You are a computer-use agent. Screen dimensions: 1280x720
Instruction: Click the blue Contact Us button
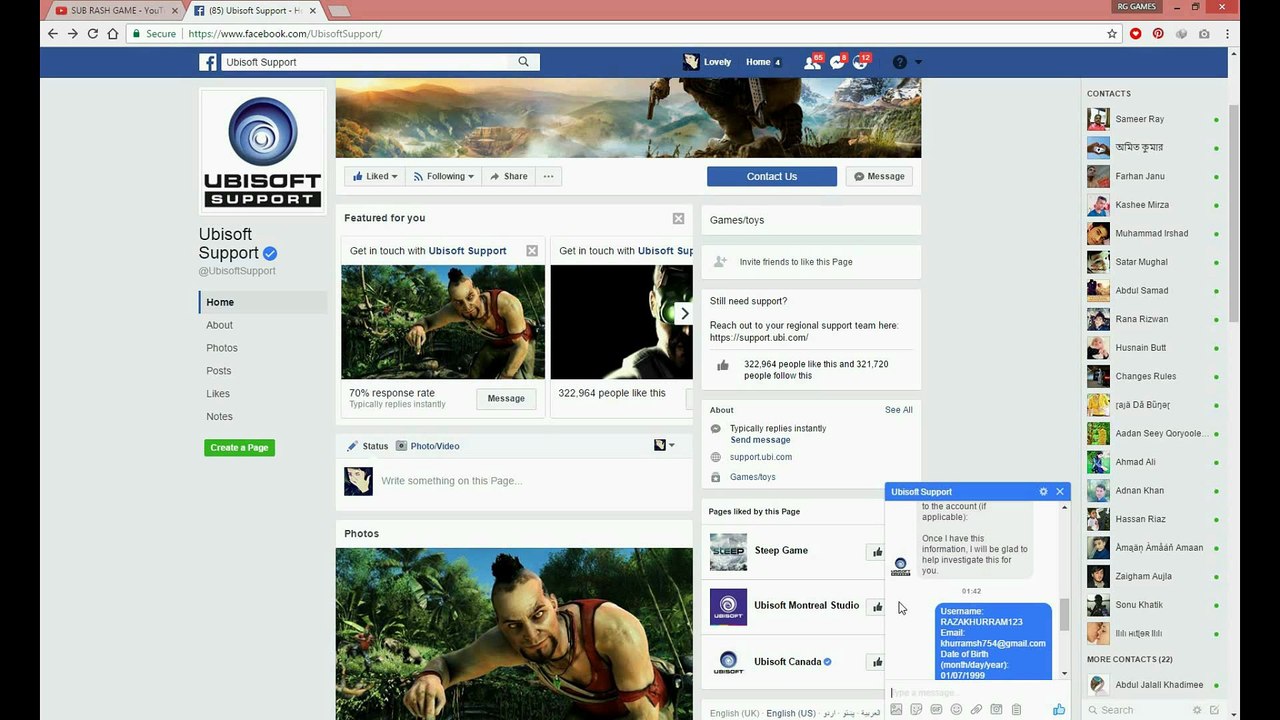click(772, 176)
